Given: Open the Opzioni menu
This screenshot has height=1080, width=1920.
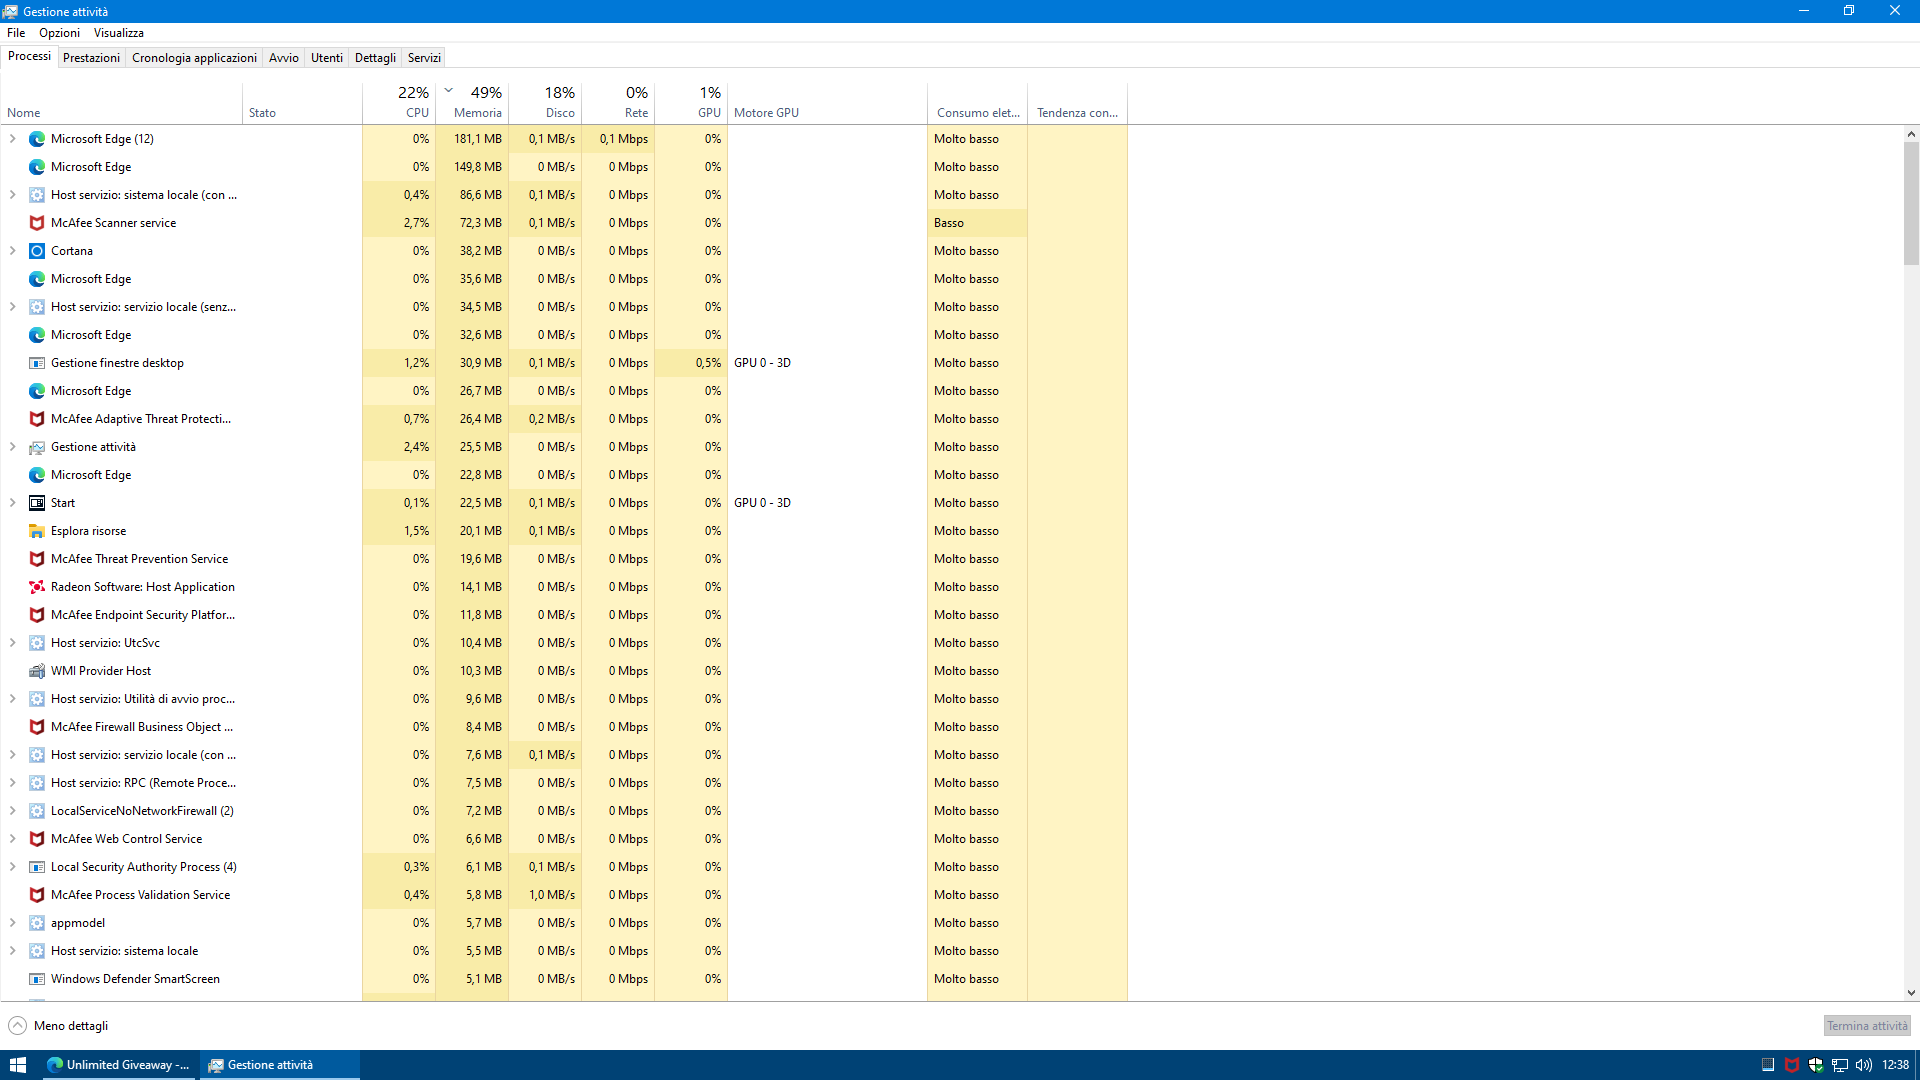Looking at the screenshot, I should [x=59, y=33].
